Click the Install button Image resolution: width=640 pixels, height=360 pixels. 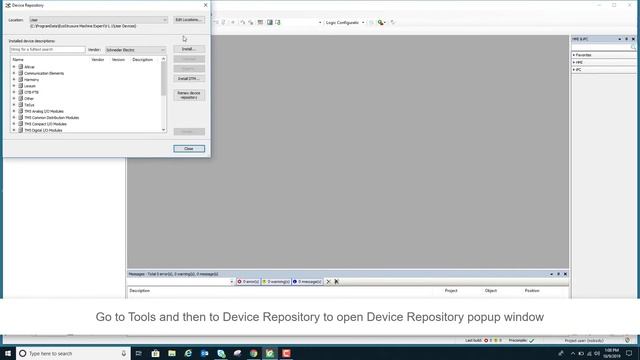(189, 49)
